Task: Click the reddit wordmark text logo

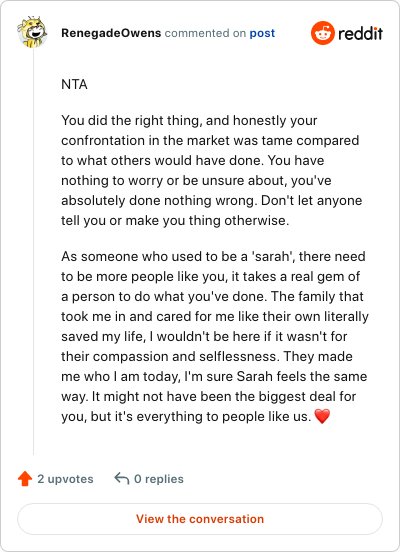Action: coord(360,34)
